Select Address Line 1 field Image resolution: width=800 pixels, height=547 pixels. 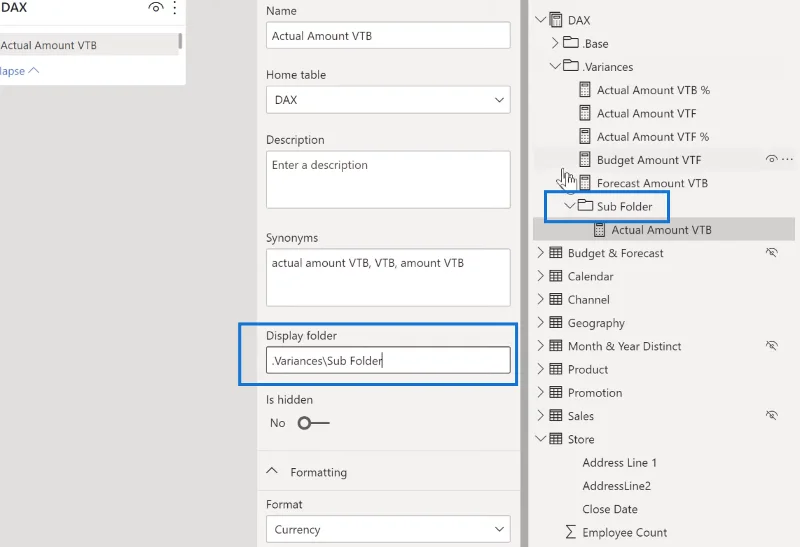point(619,462)
